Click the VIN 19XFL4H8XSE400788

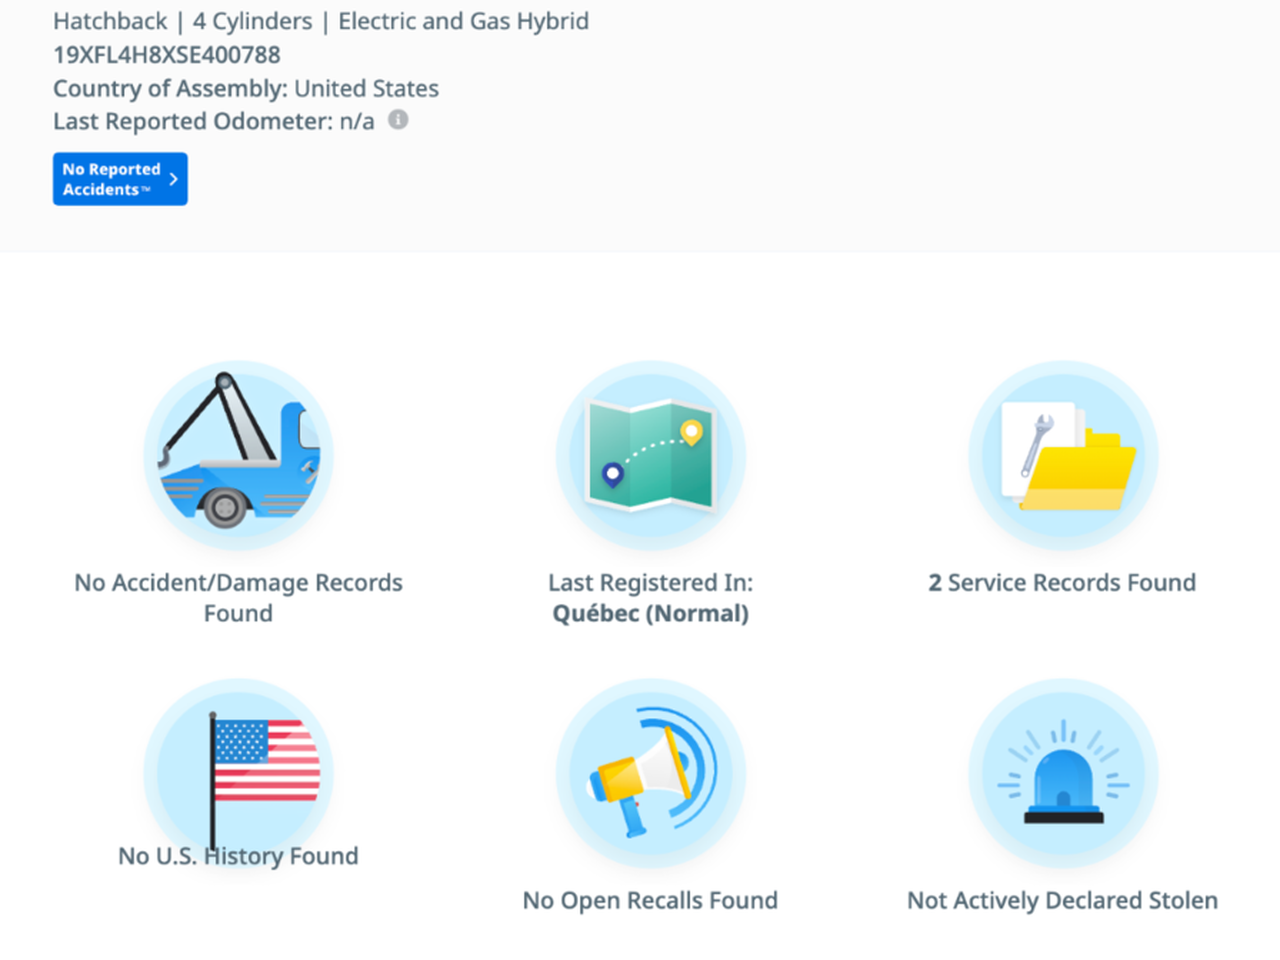coord(167,55)
